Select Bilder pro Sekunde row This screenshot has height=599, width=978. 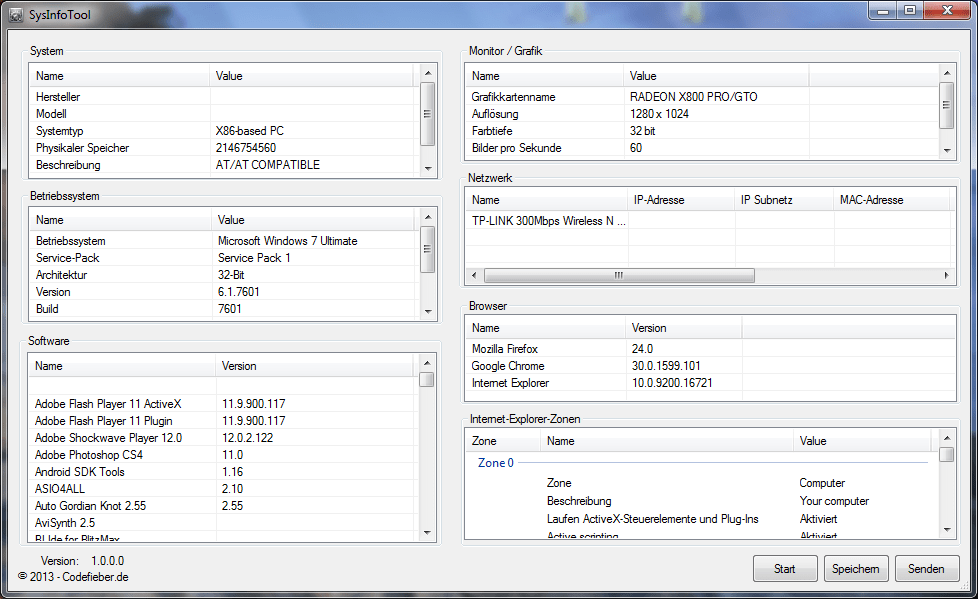[x=702, y=148]
